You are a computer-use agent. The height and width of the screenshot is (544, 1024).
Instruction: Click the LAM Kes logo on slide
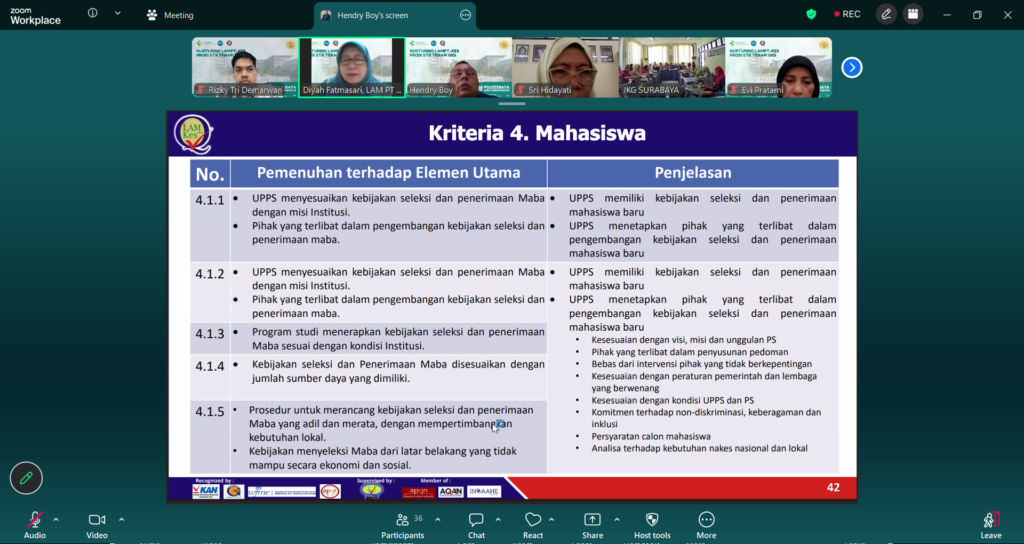(193, 134)
